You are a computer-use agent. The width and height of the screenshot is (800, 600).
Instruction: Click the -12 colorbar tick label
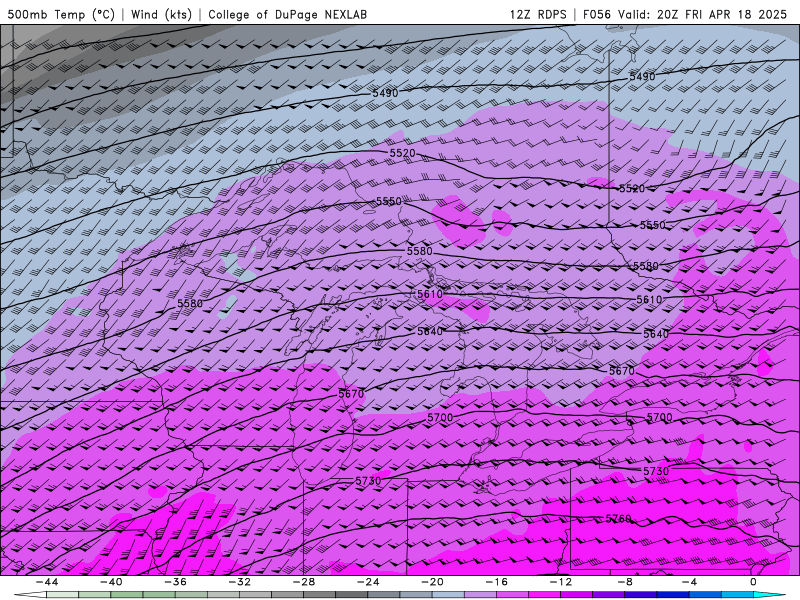(x=561, y=582)
